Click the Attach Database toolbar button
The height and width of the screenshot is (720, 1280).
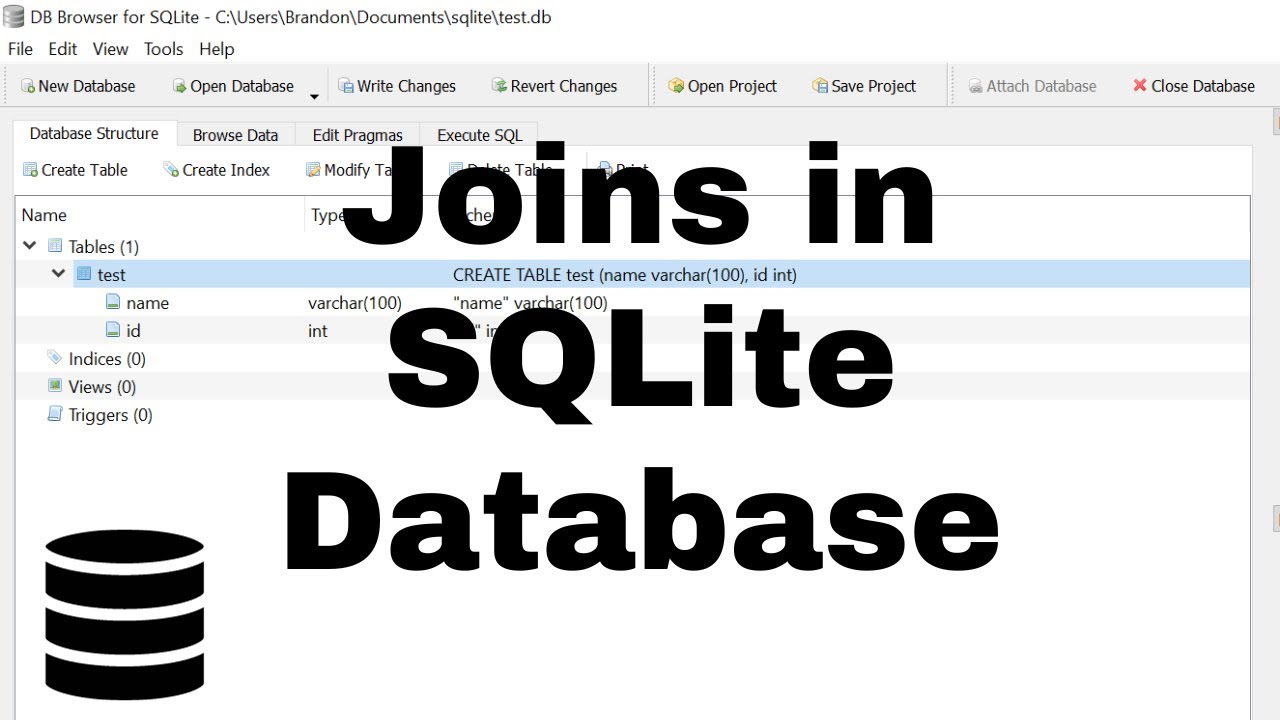click(x=1032, y=86)
